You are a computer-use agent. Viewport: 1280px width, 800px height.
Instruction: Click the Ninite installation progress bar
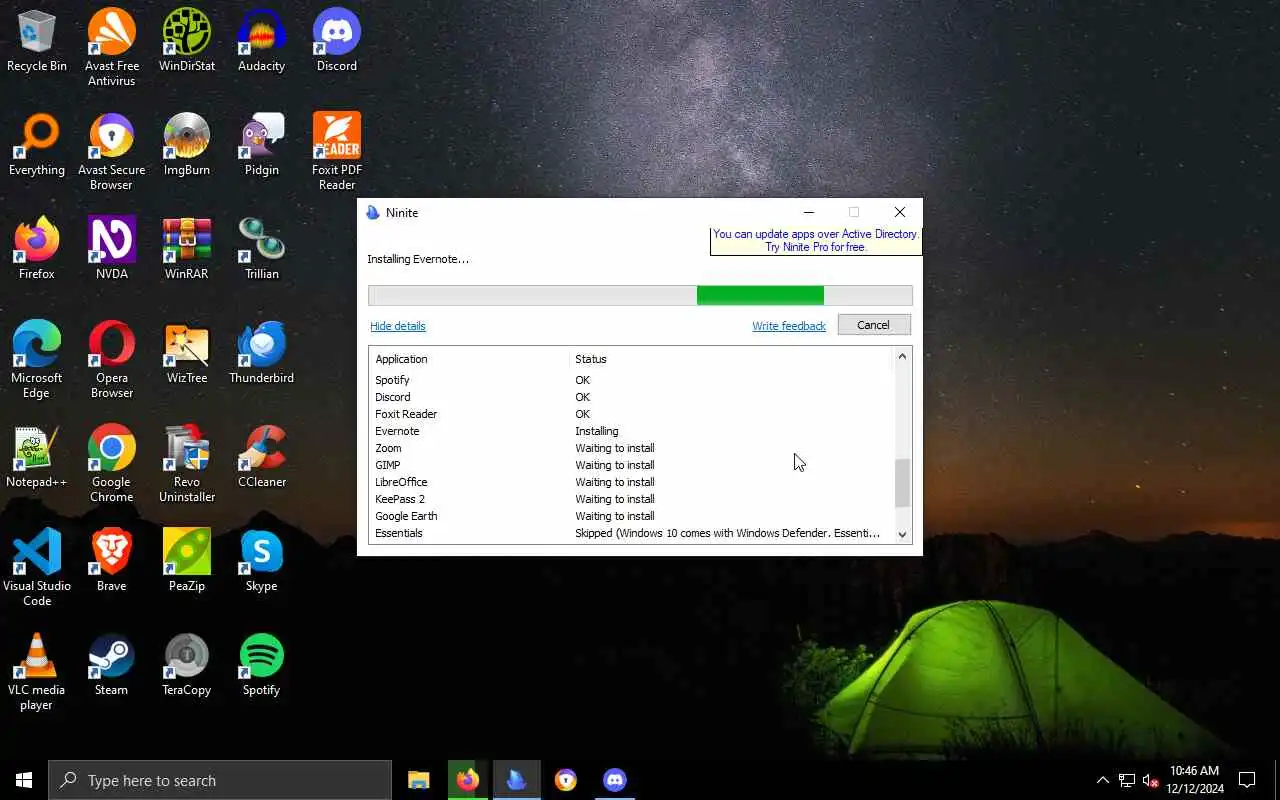point(640,295)
